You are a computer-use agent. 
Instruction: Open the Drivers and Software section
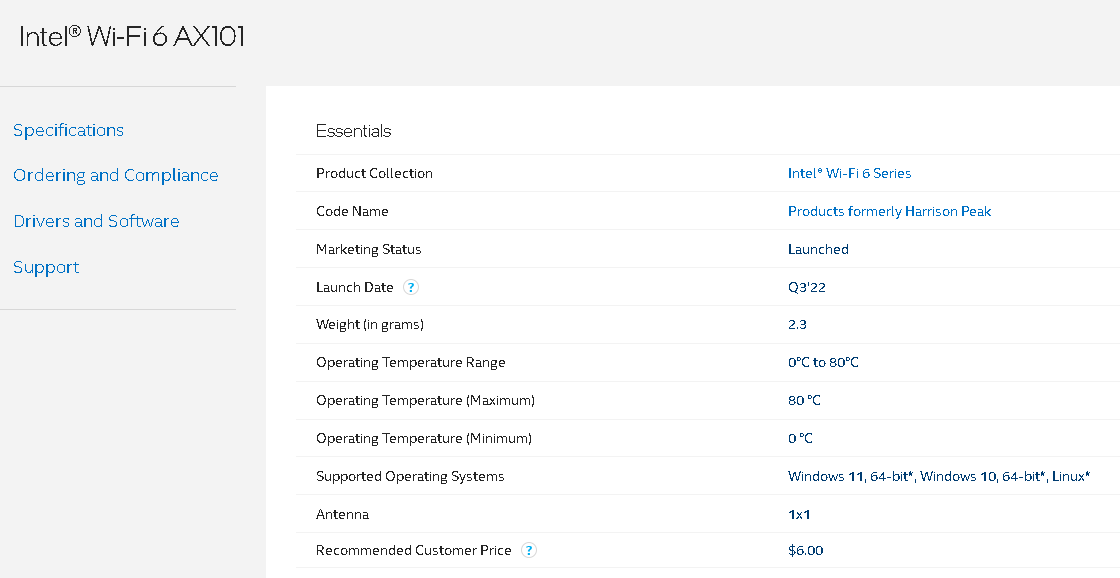tap(96, 221)
